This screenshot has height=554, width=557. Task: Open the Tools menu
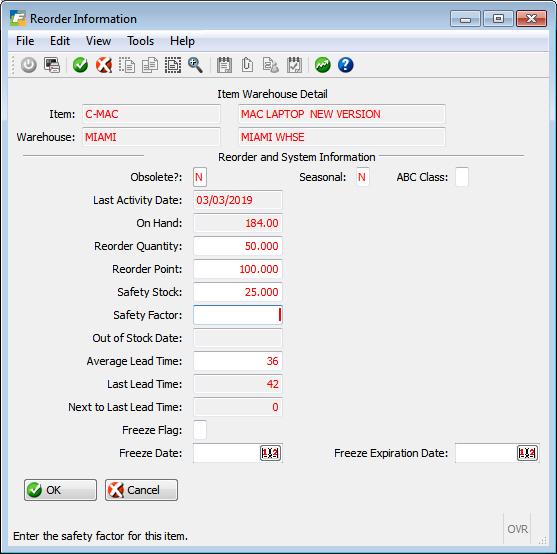click(141, 41)
